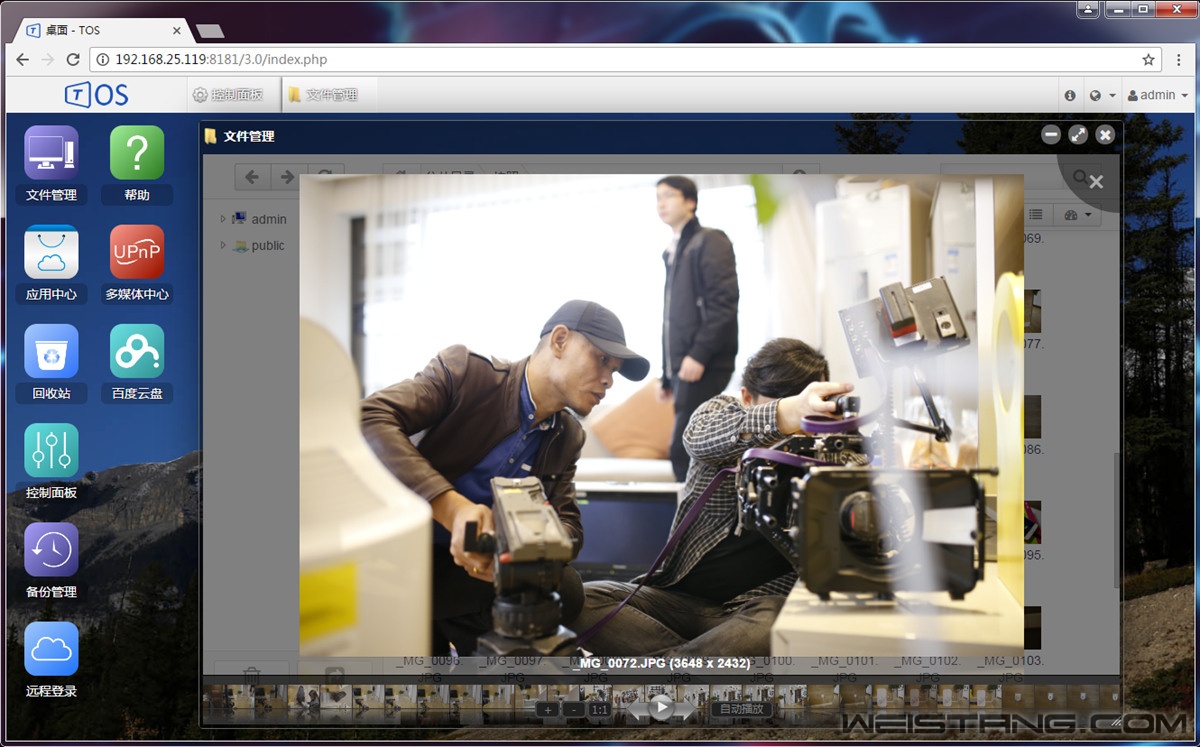The width and height of the screenshot is (1200, 747).
Task: Close the 文件管理 window
Action: coord(1105,134)
